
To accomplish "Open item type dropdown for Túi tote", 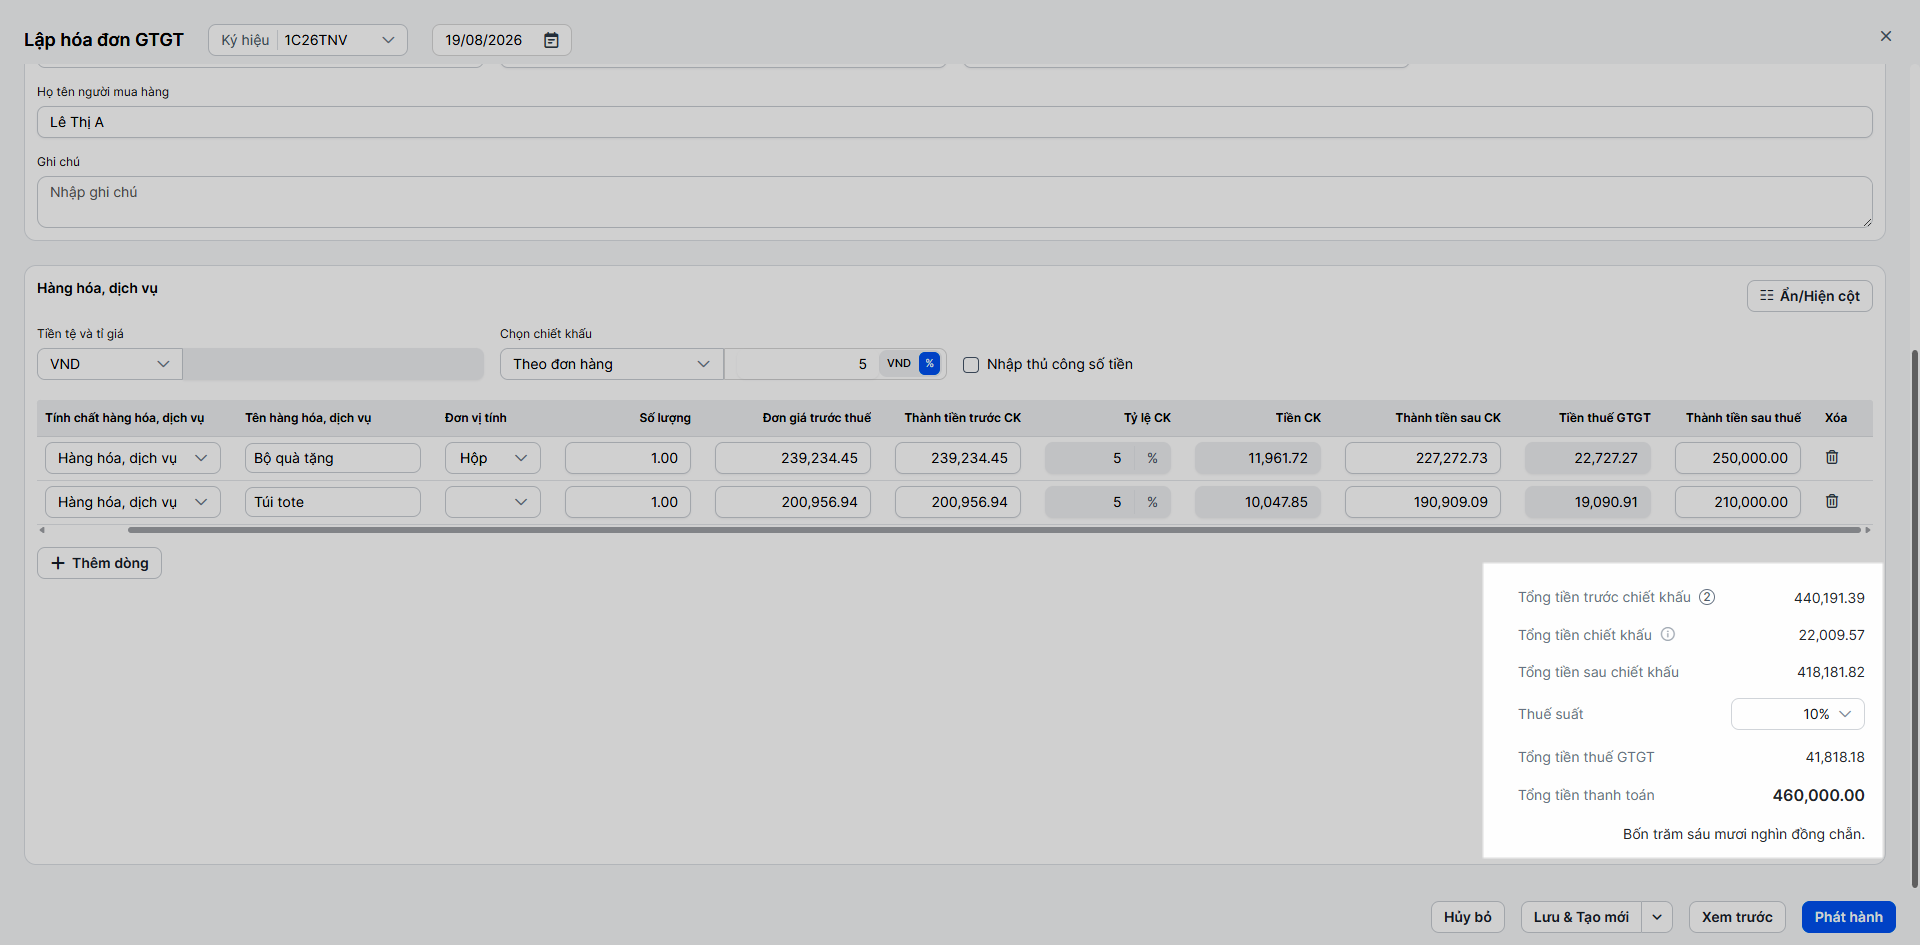I will point(133,502).
